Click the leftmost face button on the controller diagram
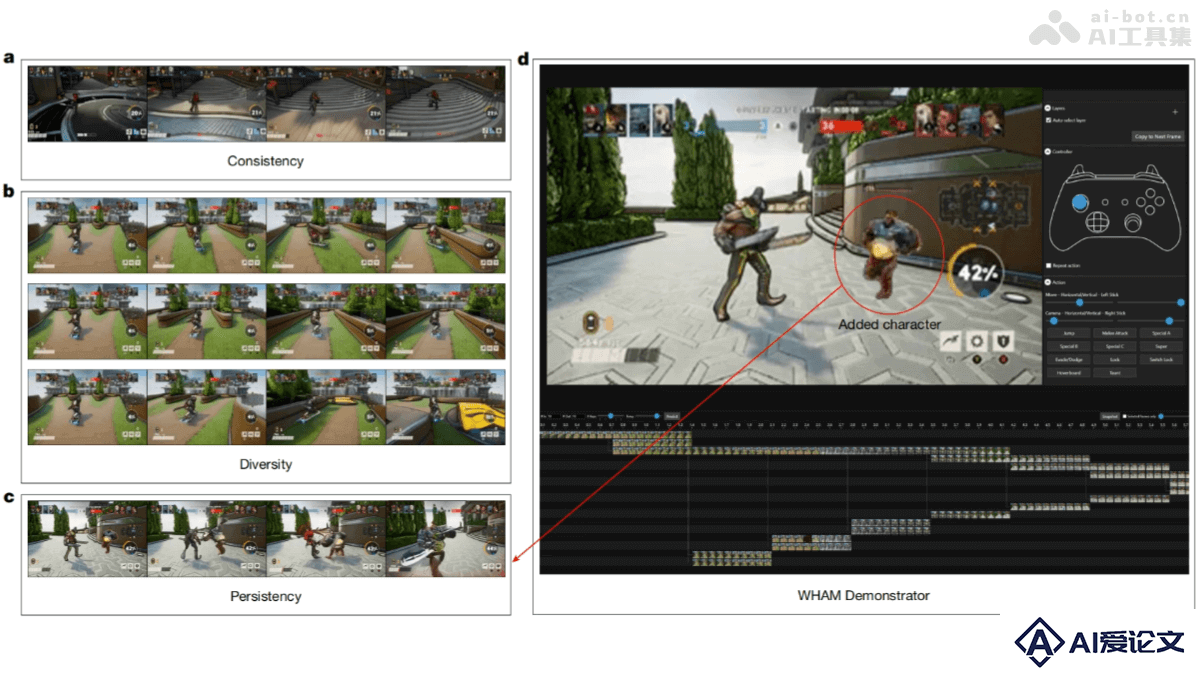The width and height of the screenshot is (1200, 675). pyautogui.click(x=1141, y=201)
